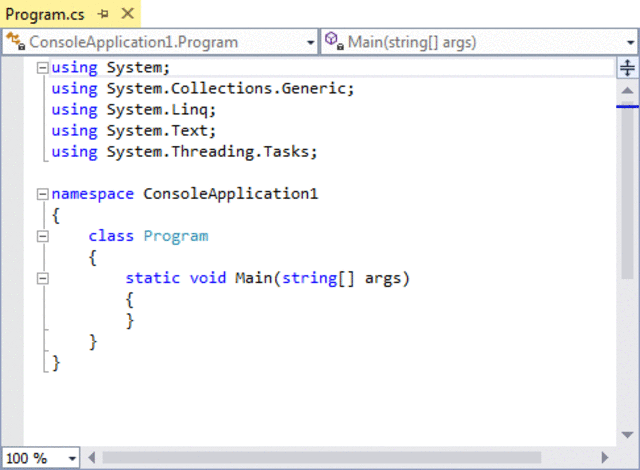Collapse the using directives block
This screenshot has height=470, width=640.
42,68
